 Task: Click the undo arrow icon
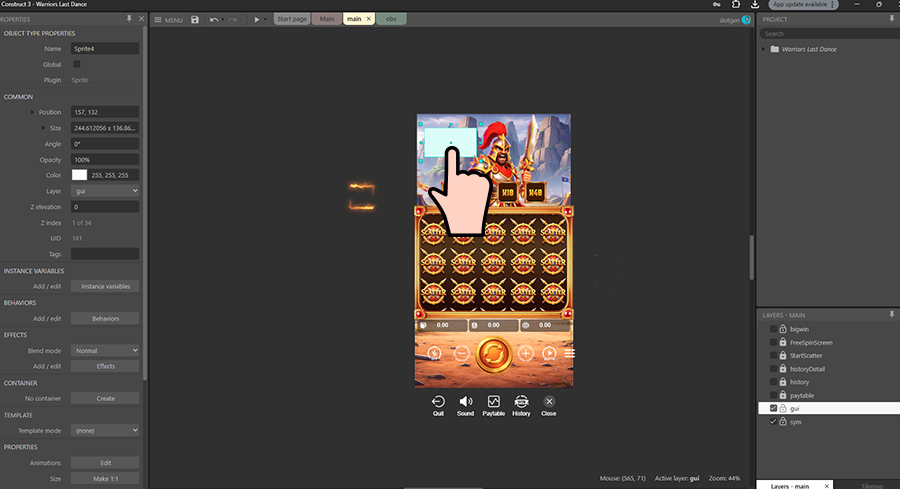tap(214, 20)
